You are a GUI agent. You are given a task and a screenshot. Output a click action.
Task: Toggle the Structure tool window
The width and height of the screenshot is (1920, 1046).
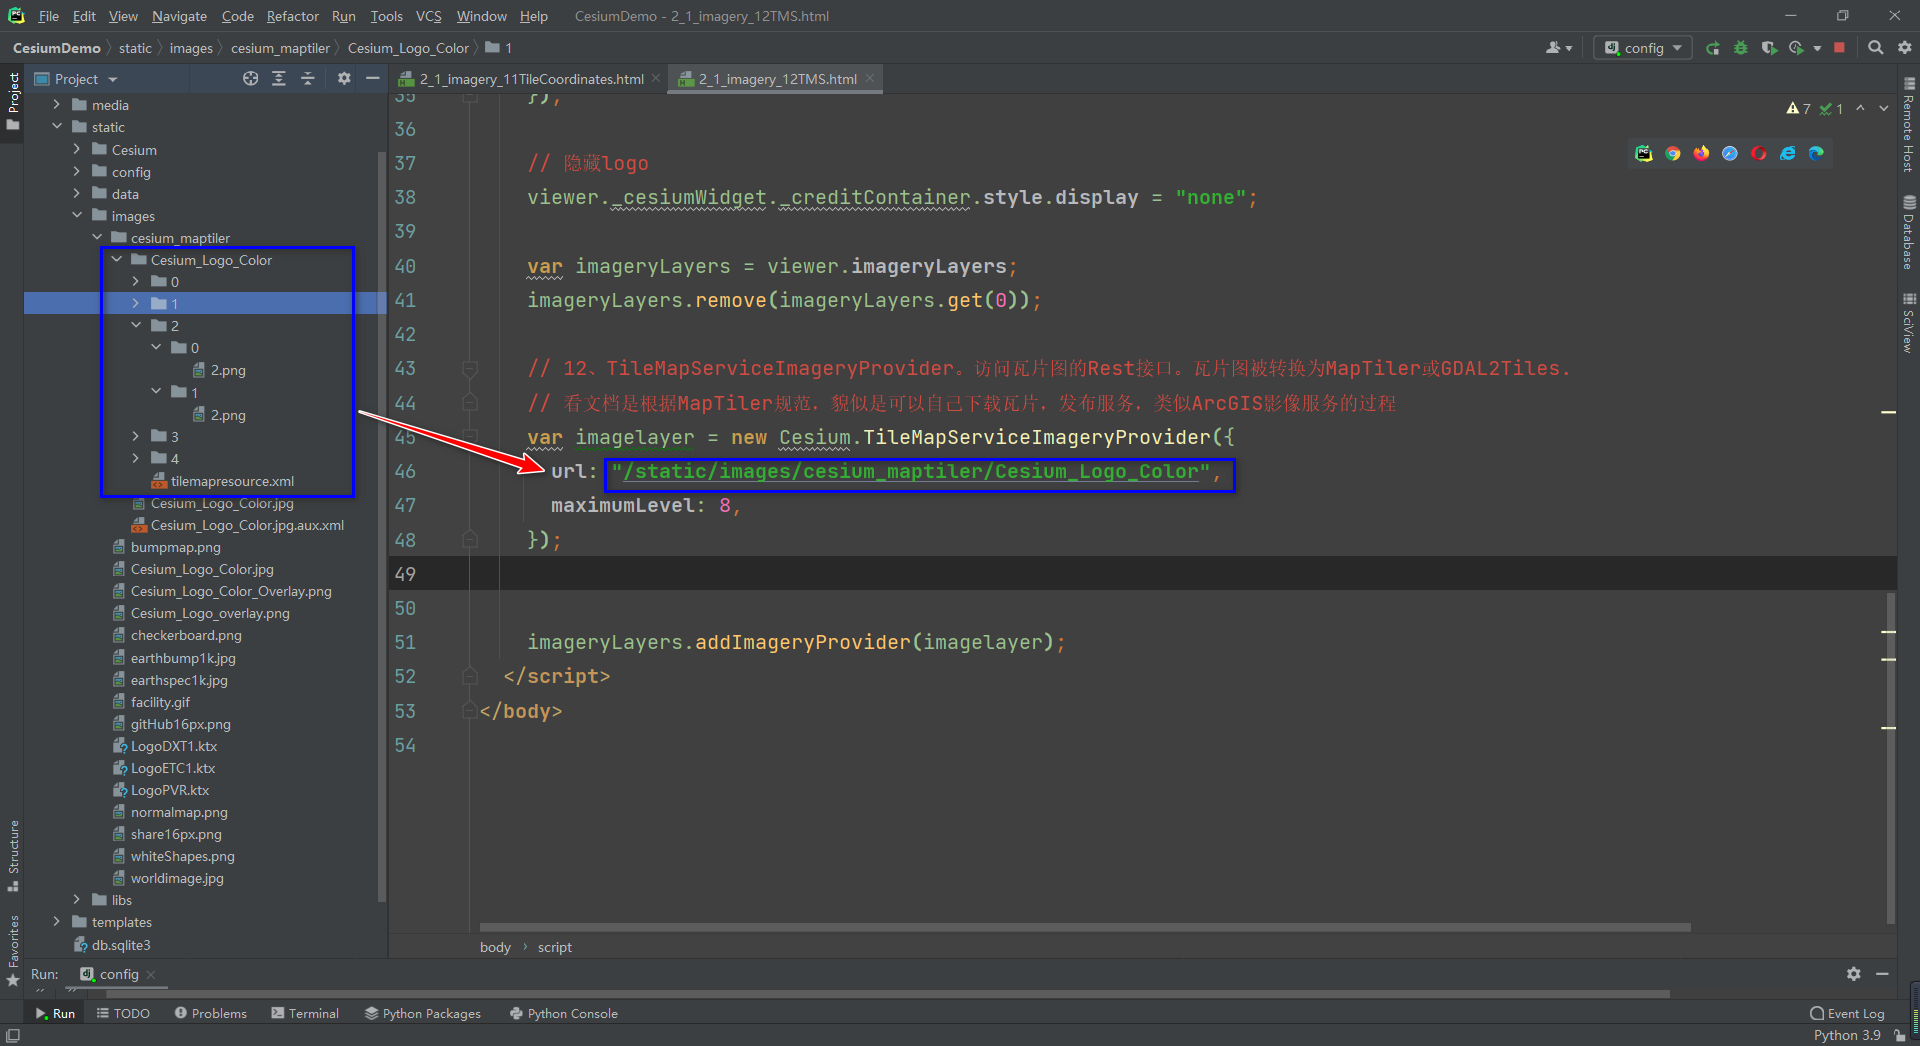pyautogui.click(x=13, y=856)
